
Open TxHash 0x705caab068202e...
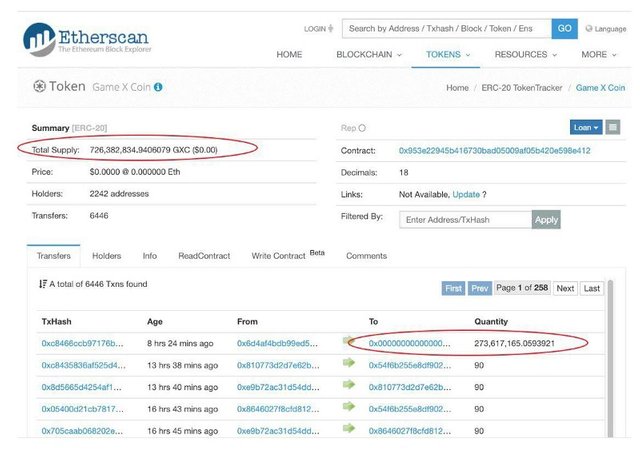coord(82,431)
